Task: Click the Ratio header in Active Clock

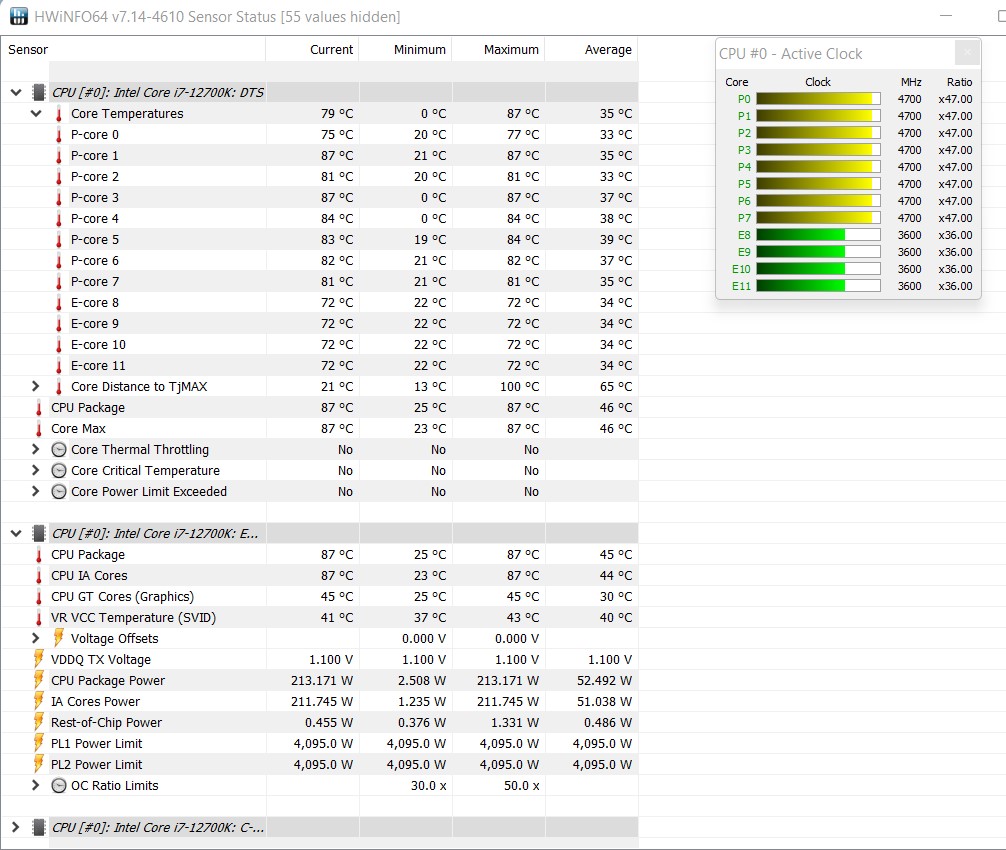Action: (x=959, y=82)
